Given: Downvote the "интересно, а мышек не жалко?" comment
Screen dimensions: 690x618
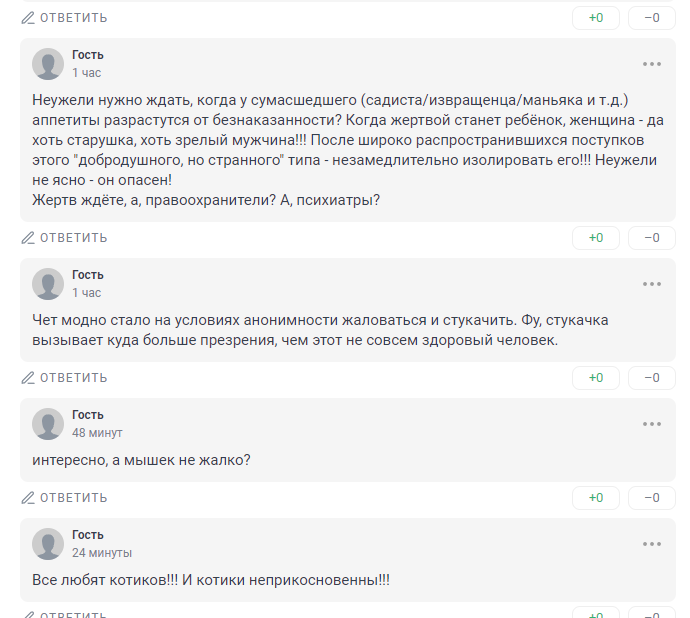Looking at the screenshot, I should (652, 498).
